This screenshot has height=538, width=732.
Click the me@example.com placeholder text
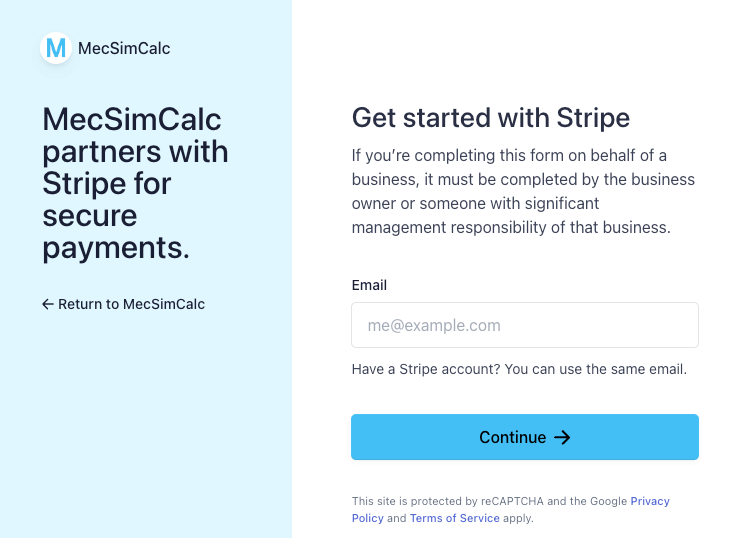pos(434,326)
